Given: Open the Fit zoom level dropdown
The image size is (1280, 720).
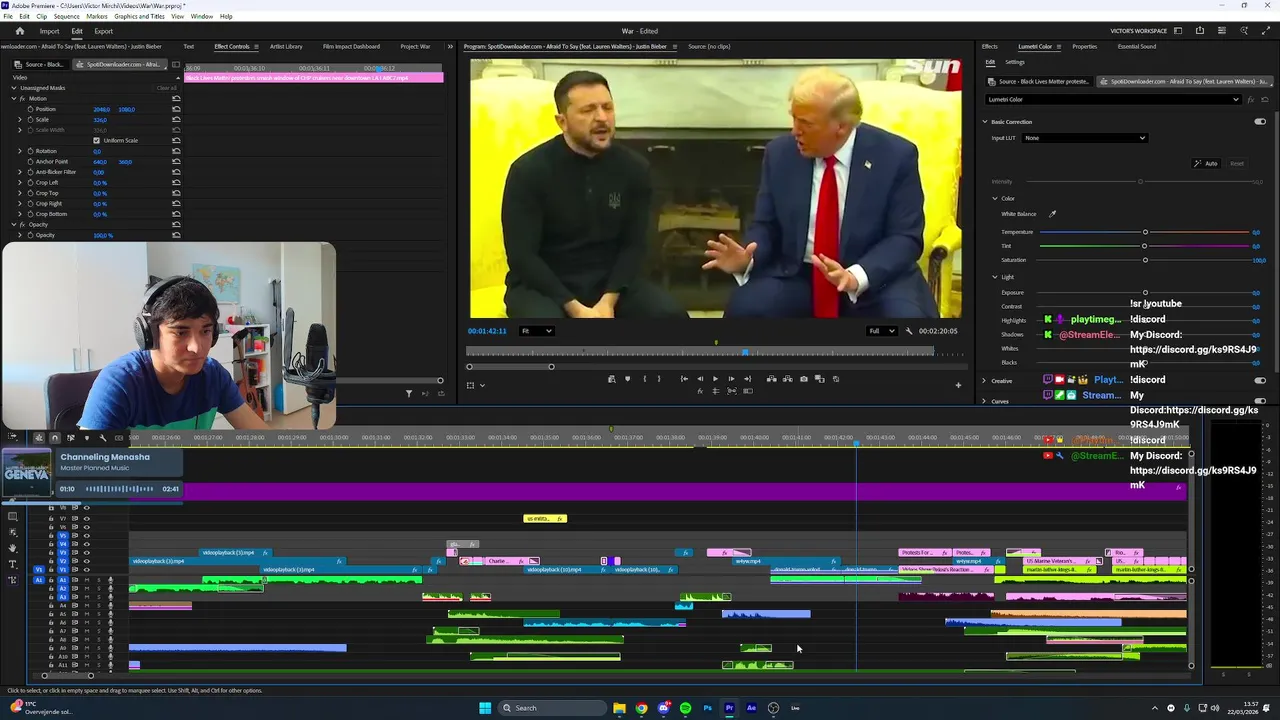Looking at the screenshot, I should [536, 331].
